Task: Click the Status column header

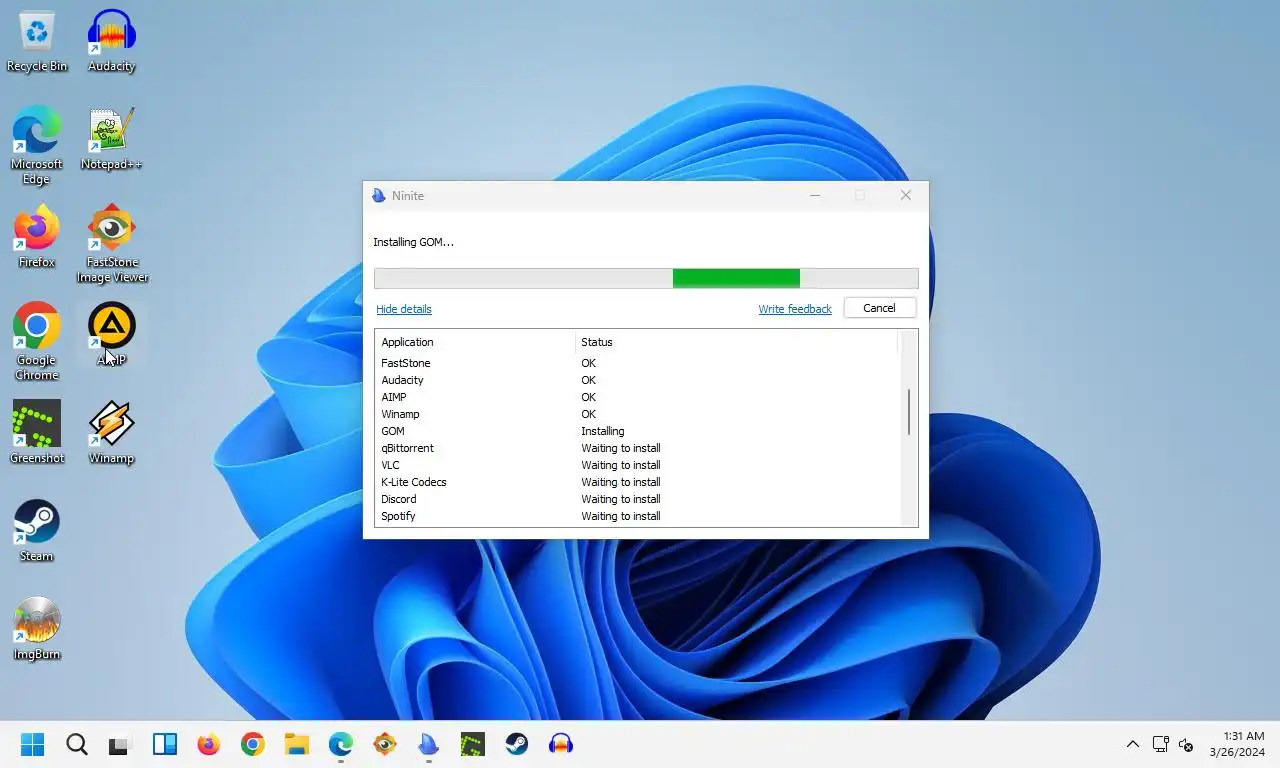Action: [x=736, y=342]
